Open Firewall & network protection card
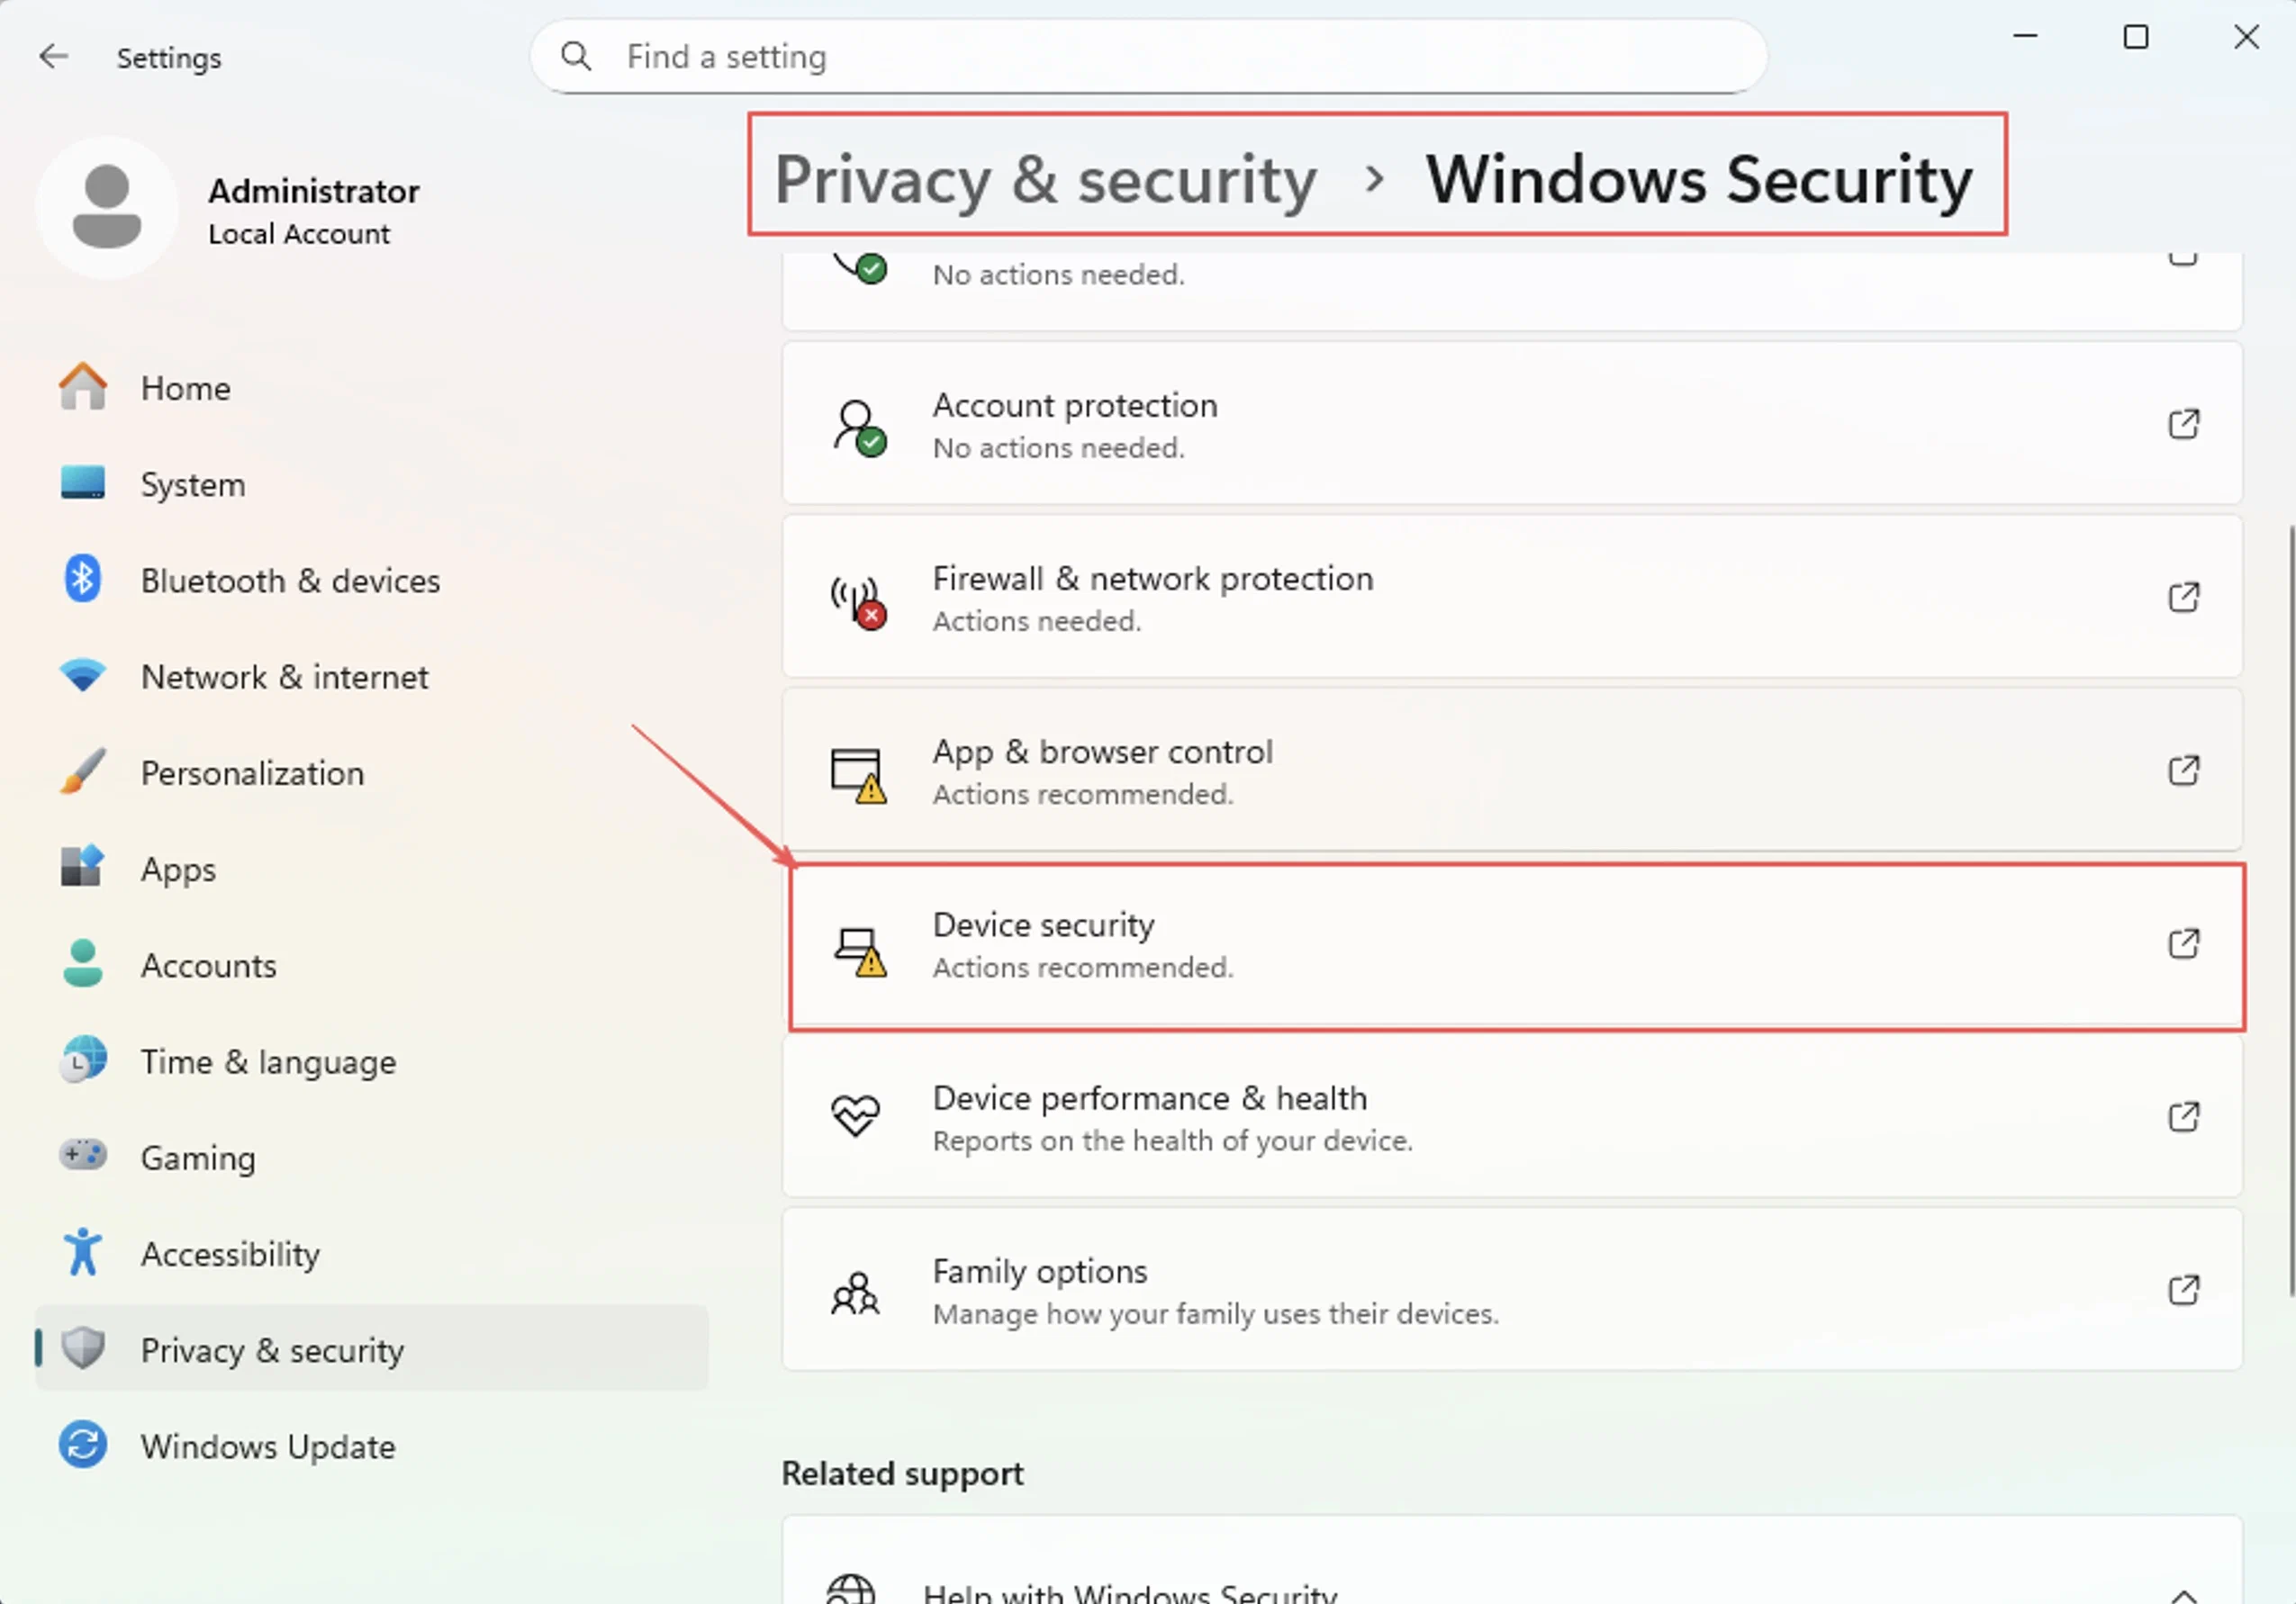 click(1512, 596)
